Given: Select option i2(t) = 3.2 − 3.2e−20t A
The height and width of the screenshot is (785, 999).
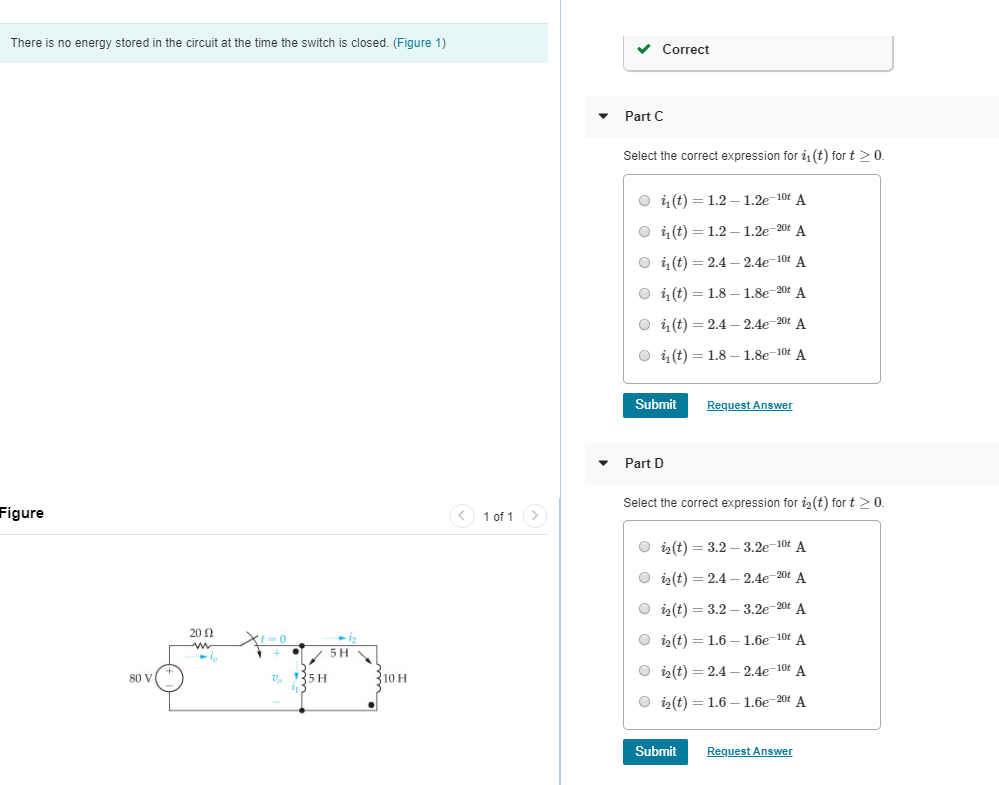Looking at the screenshot, I should tap(645, 609).
